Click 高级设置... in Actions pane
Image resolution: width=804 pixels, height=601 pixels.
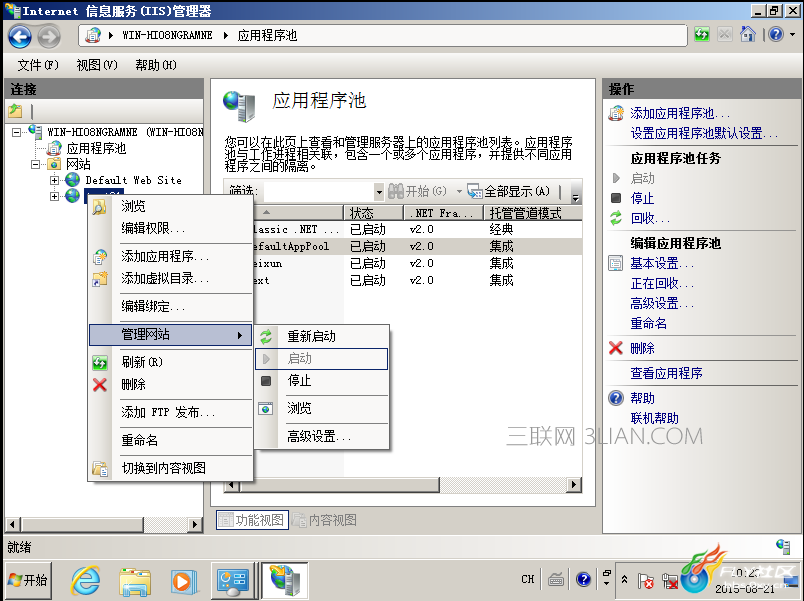click(661, 304)
